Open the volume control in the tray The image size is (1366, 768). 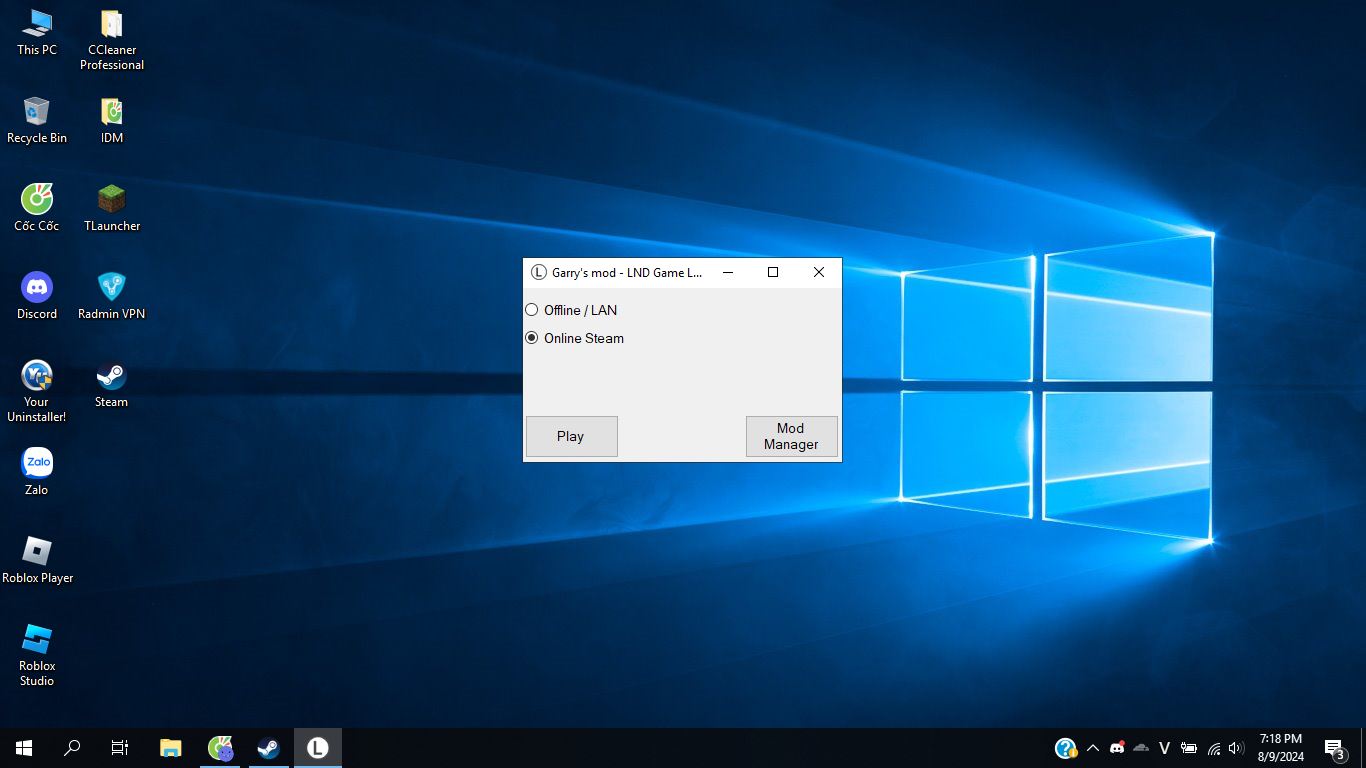(1236, 748)
